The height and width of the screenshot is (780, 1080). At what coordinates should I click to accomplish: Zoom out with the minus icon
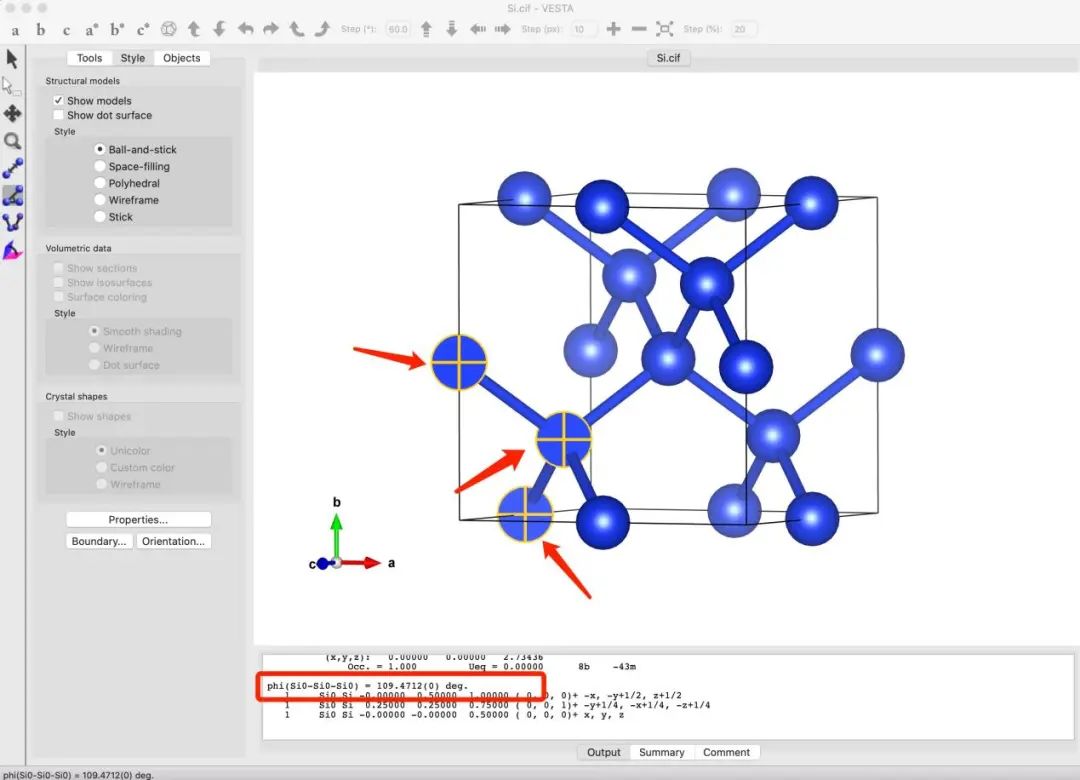639,29
